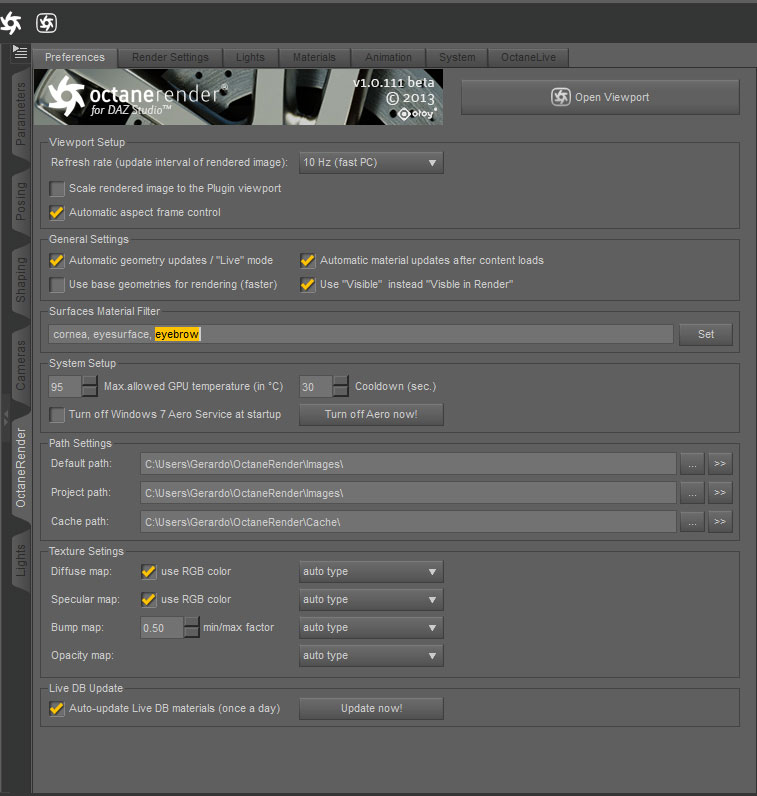
Task: Select the OctaneRender side pane tab
Action: click(20, 467)
